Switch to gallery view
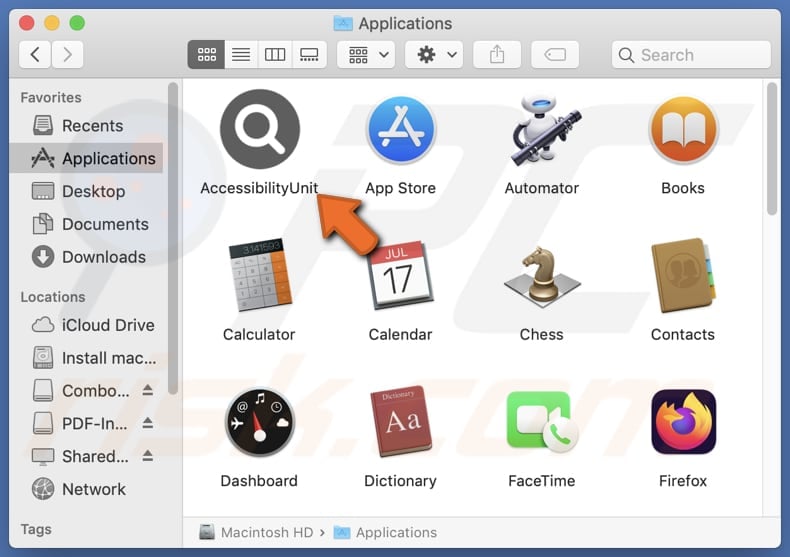Viewport: 790px width, 557px height. tap(309, 54)
